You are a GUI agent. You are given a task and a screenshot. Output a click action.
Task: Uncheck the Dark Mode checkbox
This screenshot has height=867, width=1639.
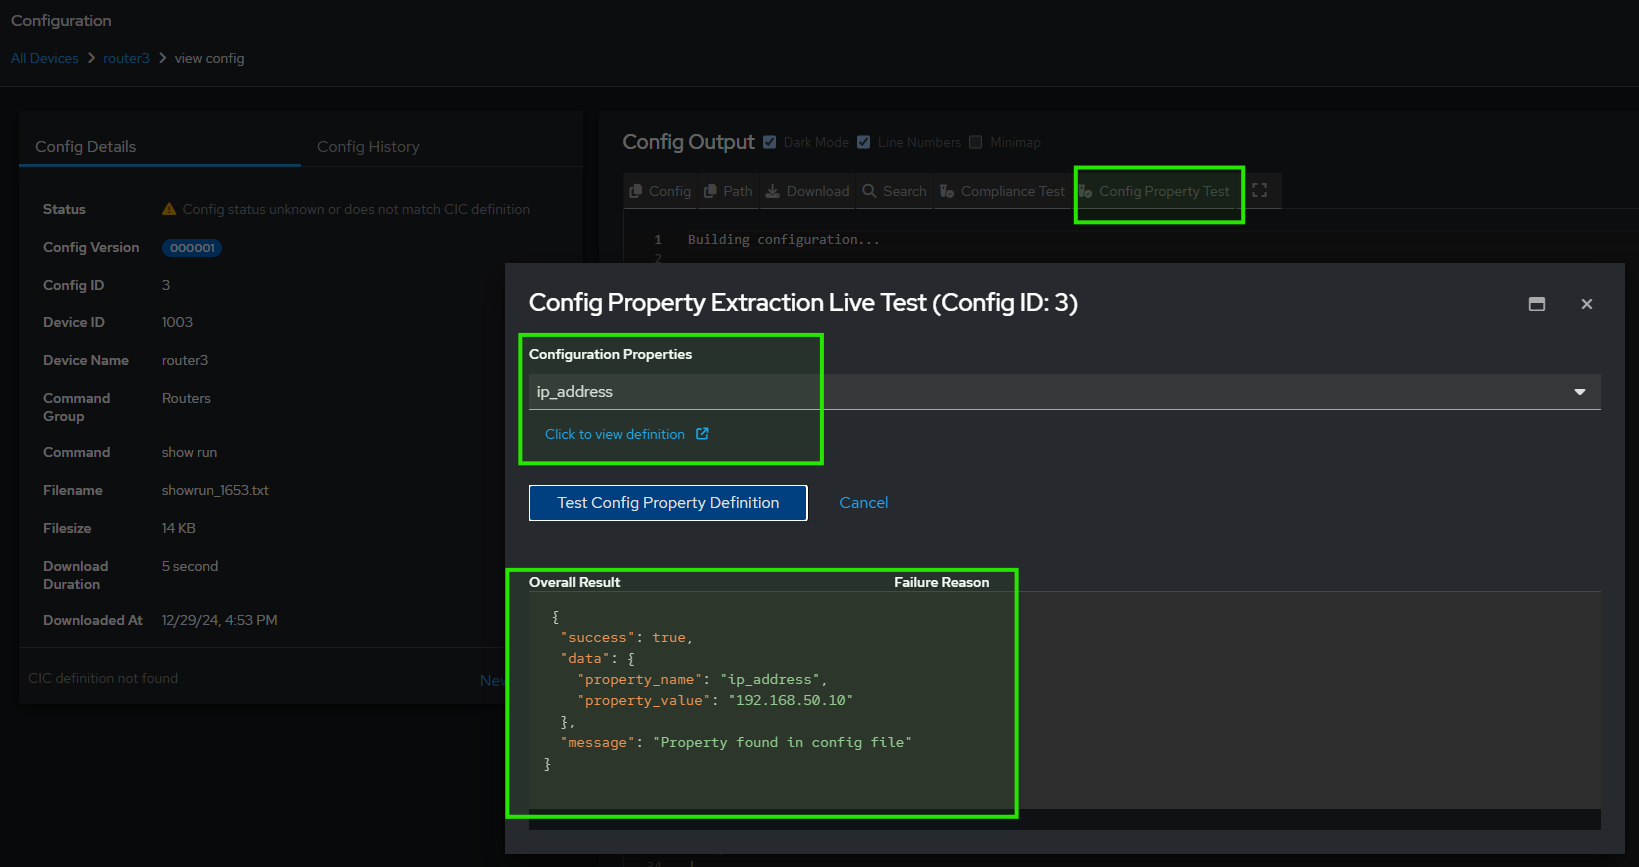pos(770,142)
